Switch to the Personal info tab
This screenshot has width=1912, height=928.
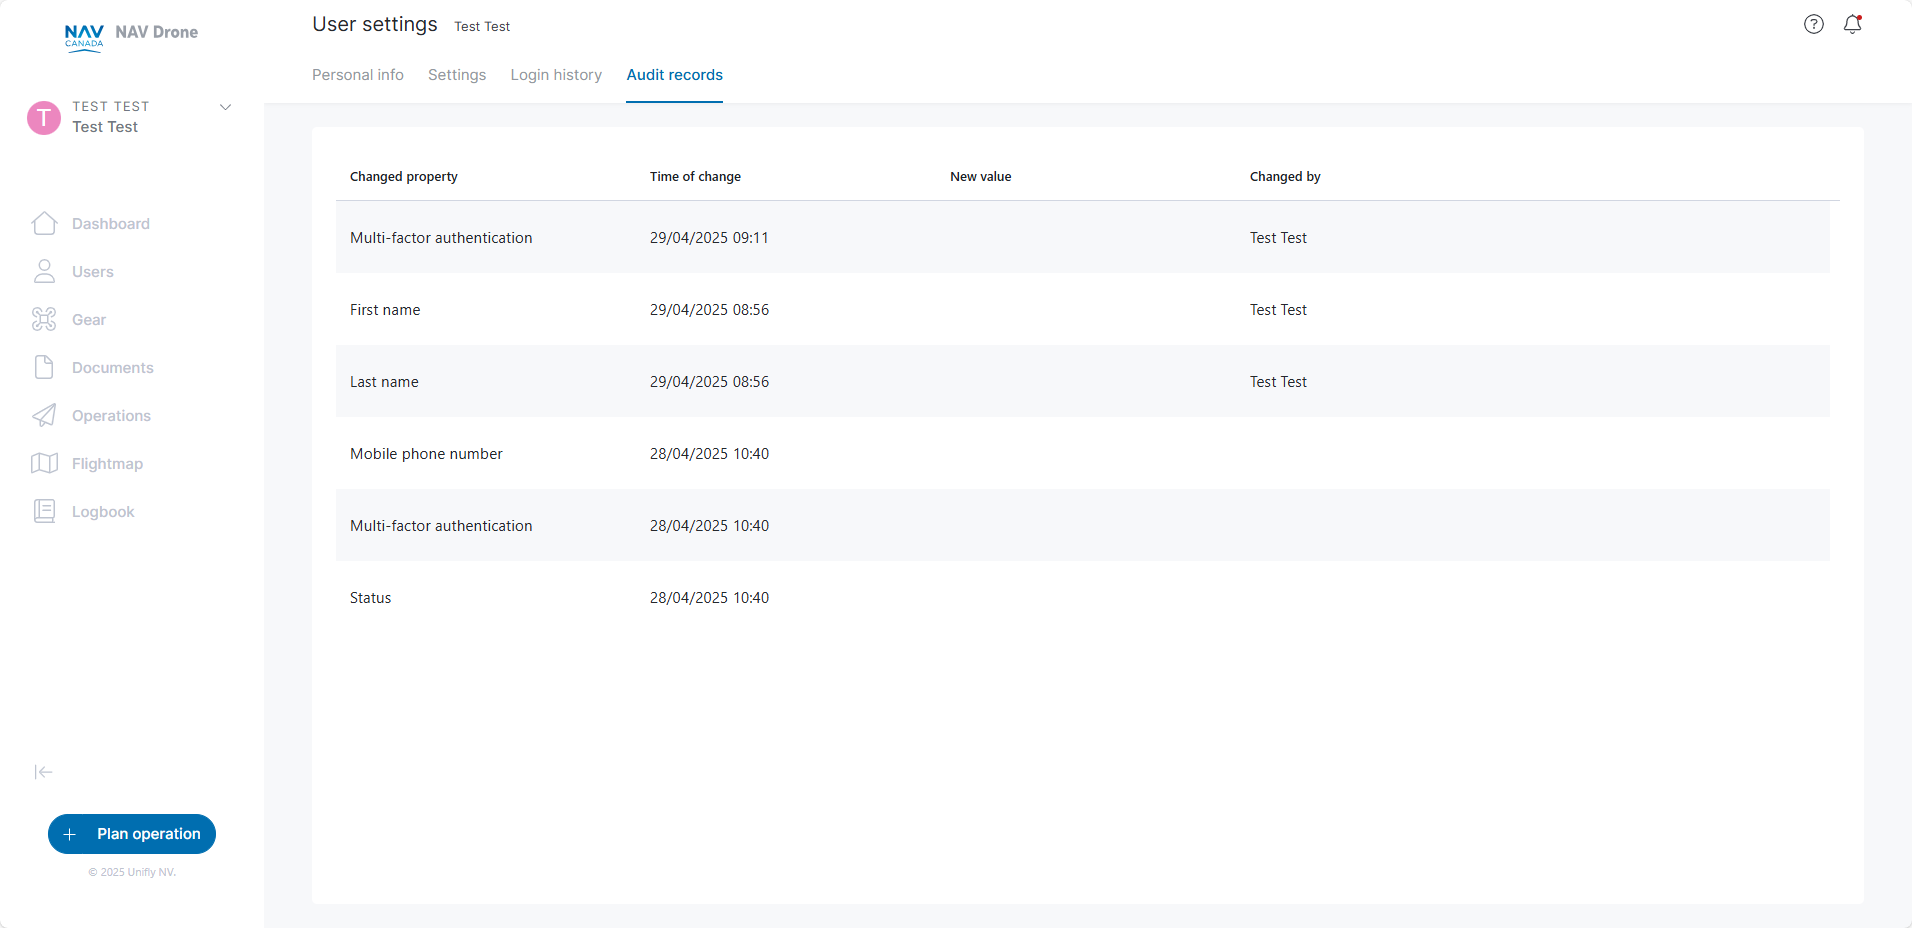(x=357, y=75)
